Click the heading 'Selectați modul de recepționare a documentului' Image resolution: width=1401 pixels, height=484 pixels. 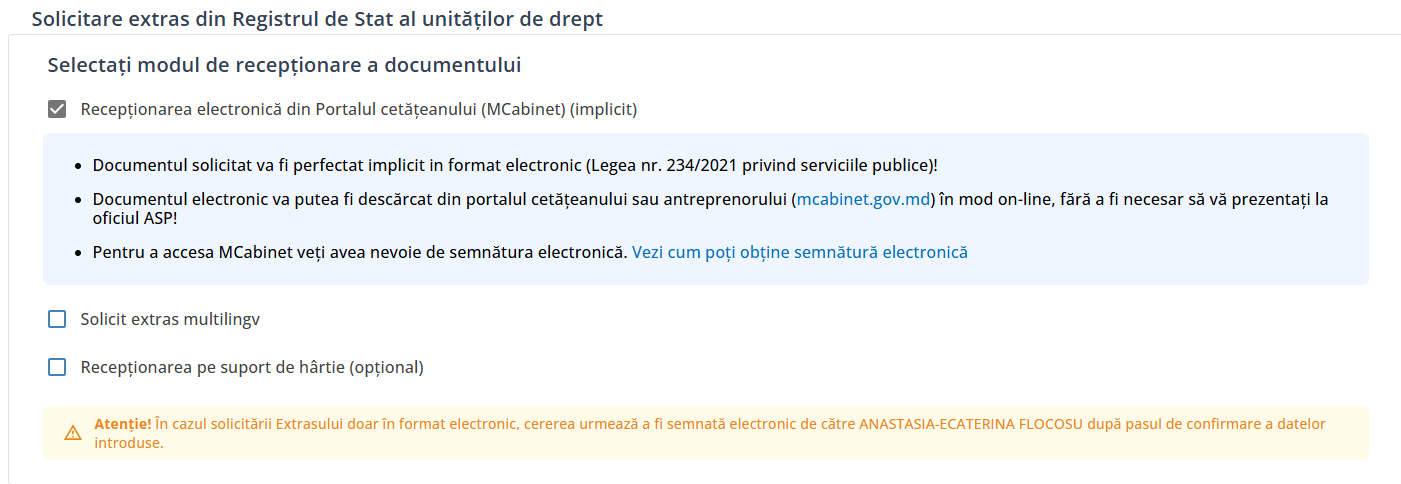point(284,65)
